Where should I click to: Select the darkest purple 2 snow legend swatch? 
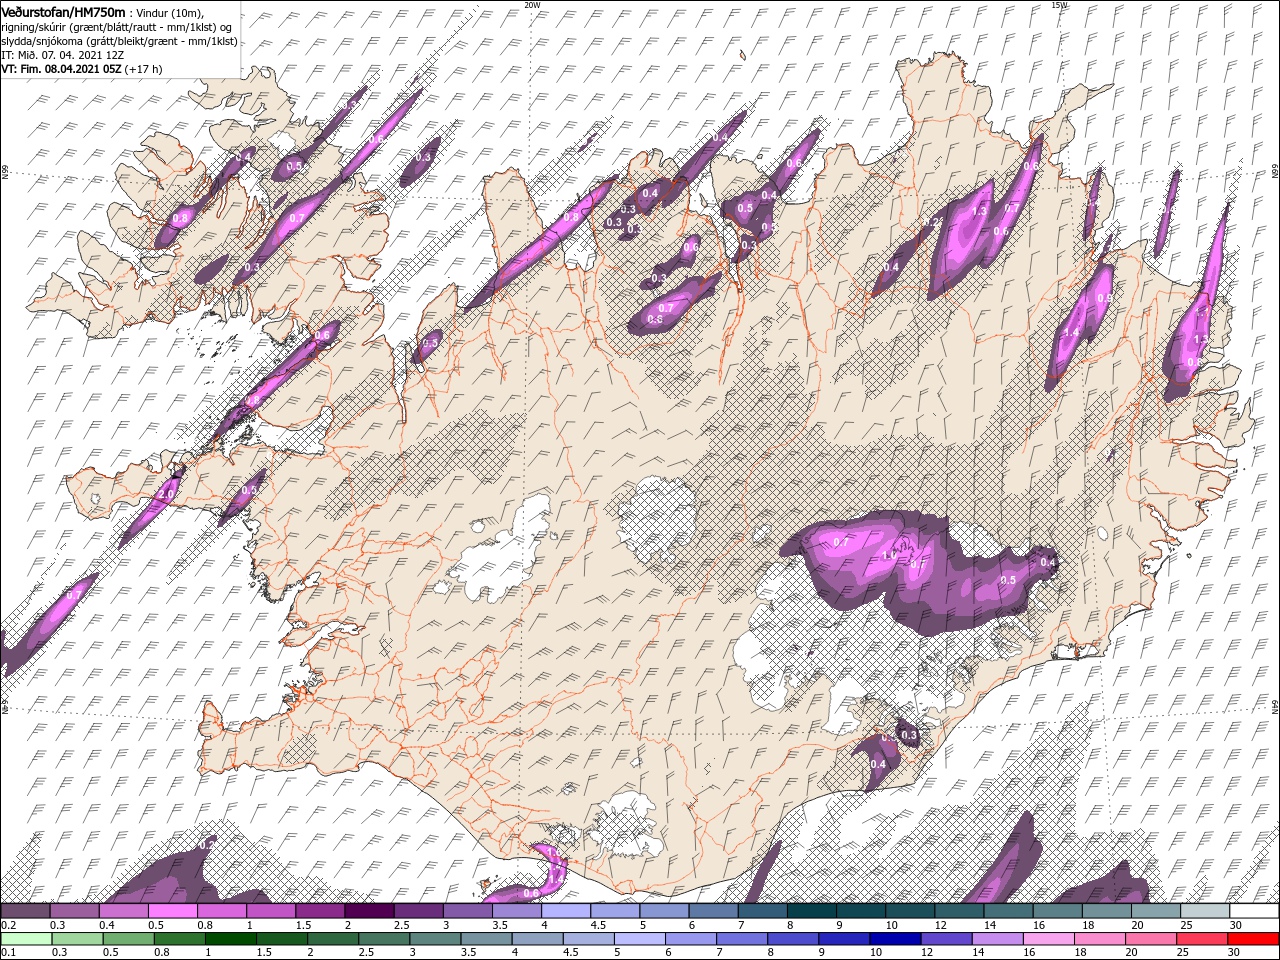coord(369,910)
